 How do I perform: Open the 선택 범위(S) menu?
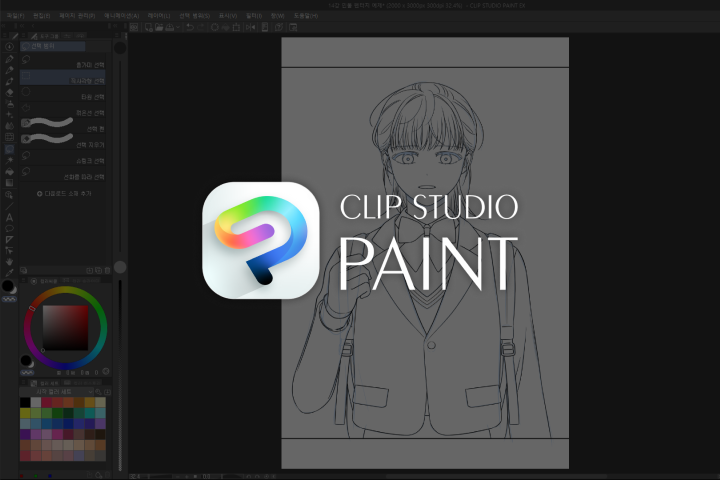195,16
